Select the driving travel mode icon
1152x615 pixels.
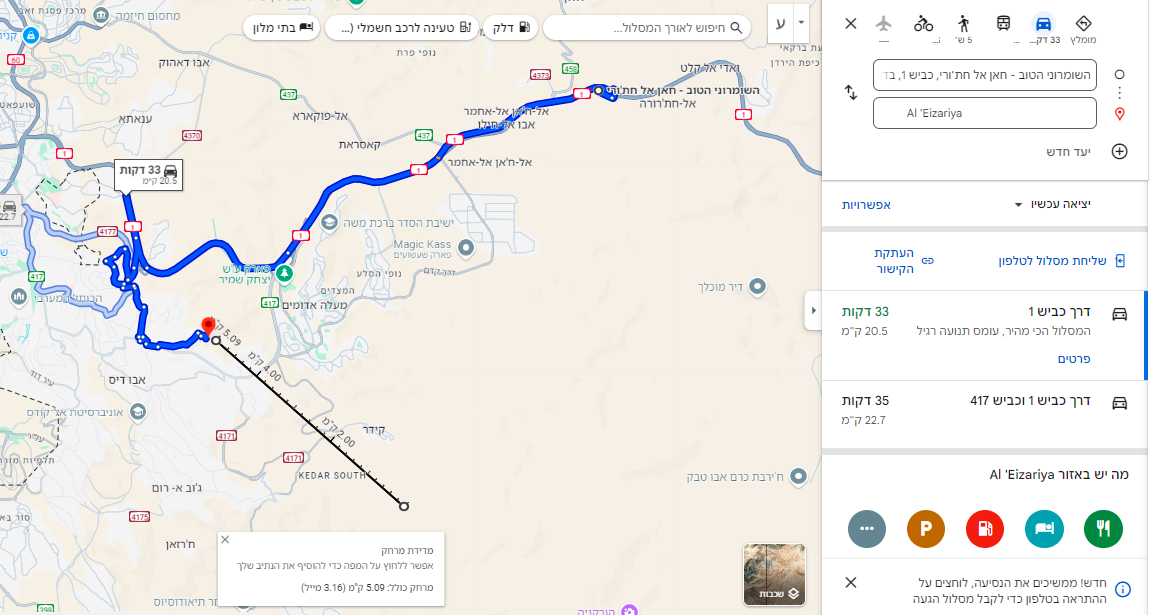1043,24
